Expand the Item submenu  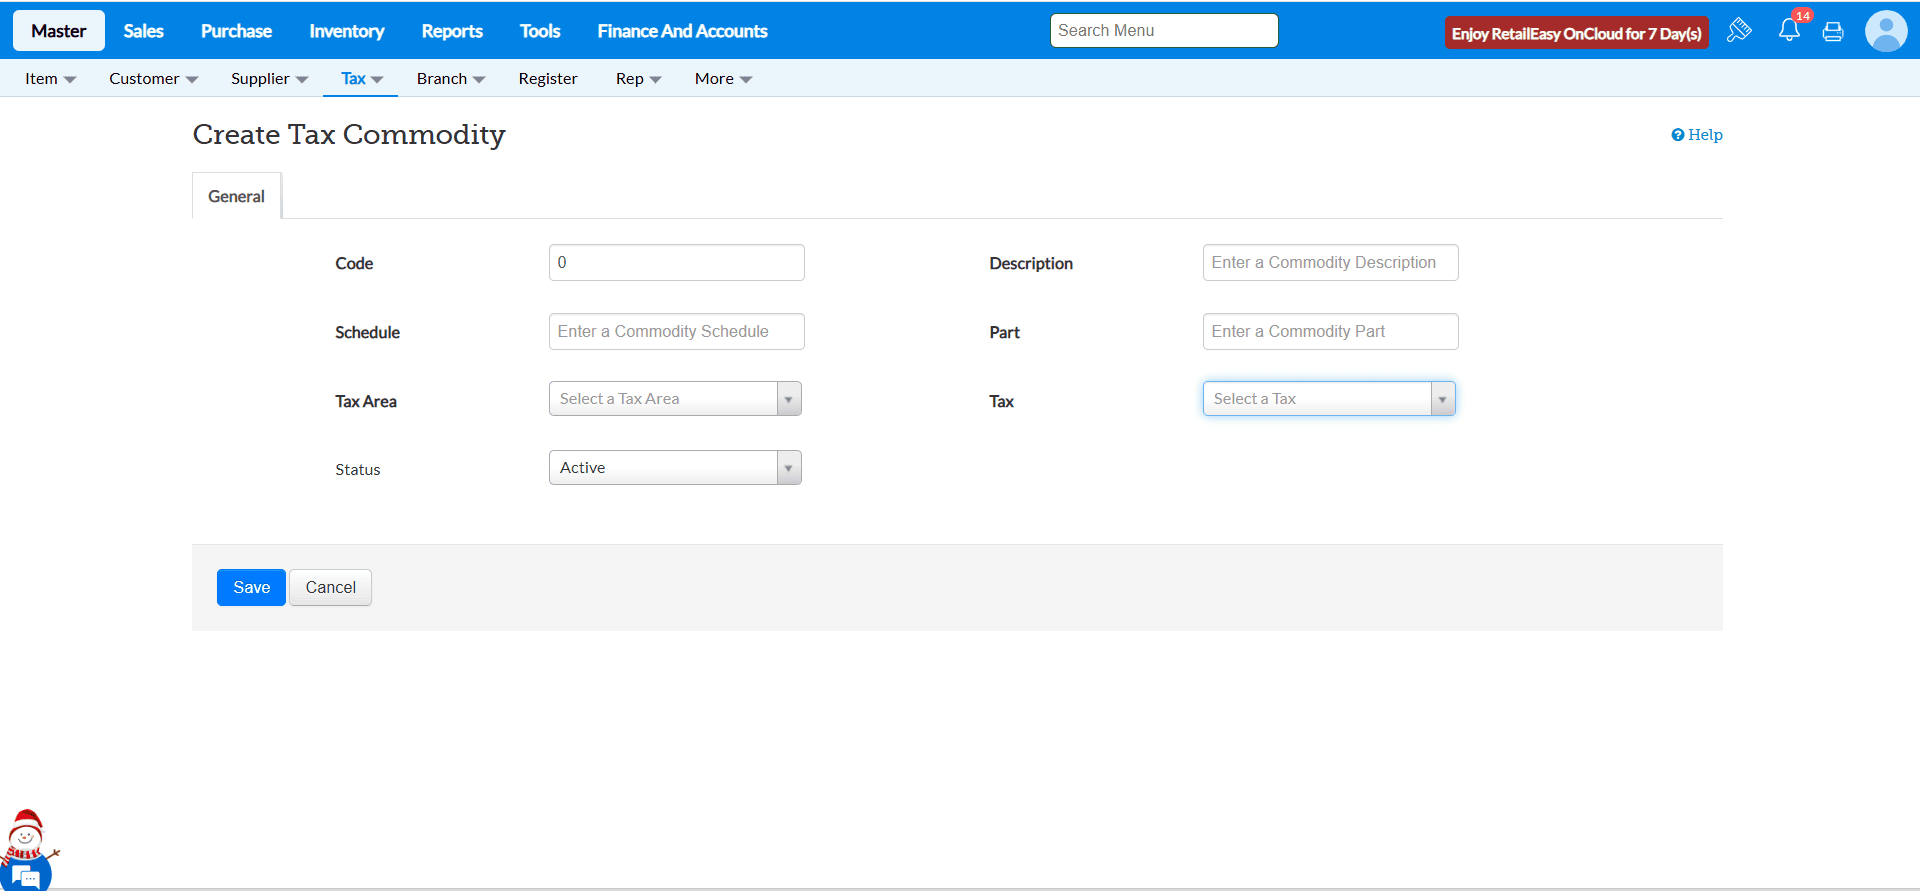[50, 78]
